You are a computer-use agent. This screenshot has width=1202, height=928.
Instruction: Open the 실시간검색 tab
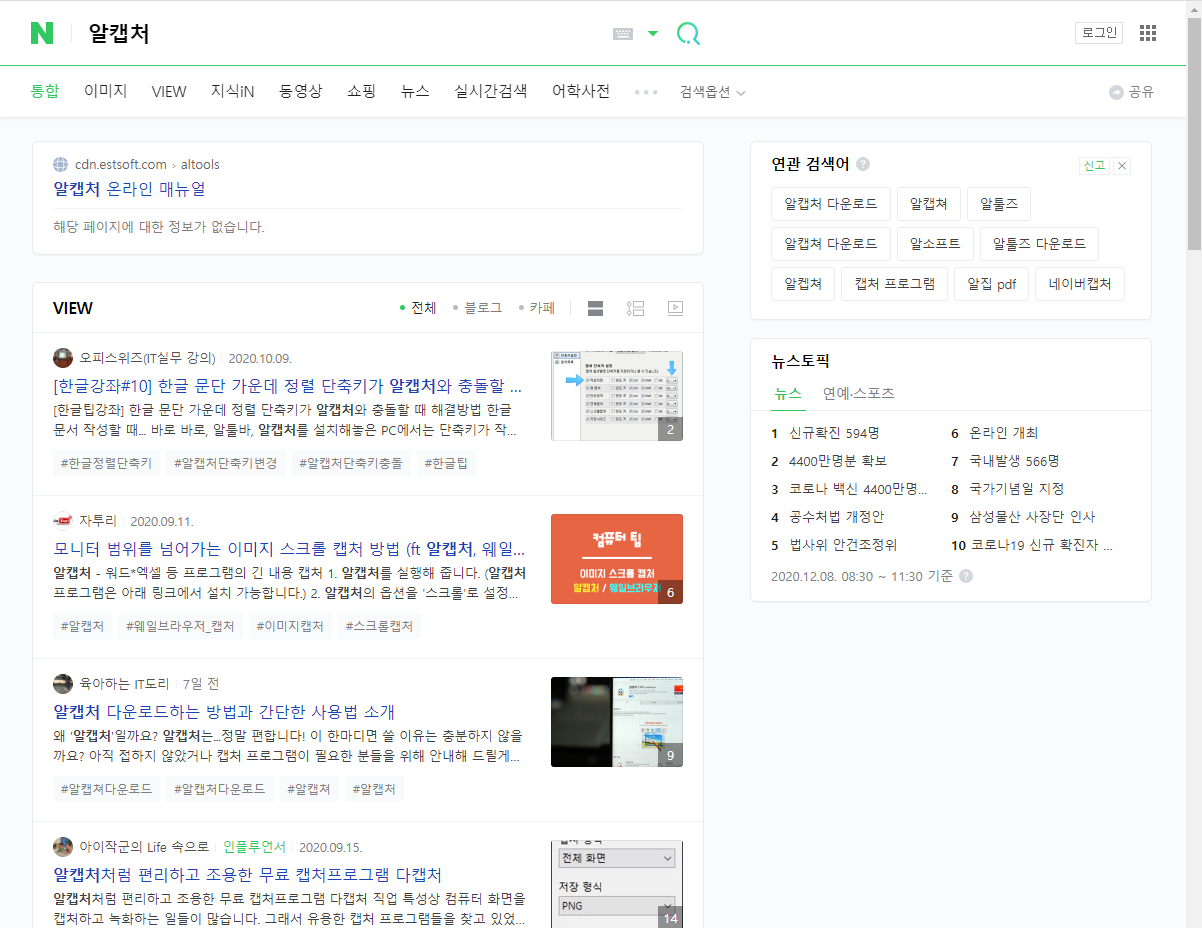pos(491,91)
